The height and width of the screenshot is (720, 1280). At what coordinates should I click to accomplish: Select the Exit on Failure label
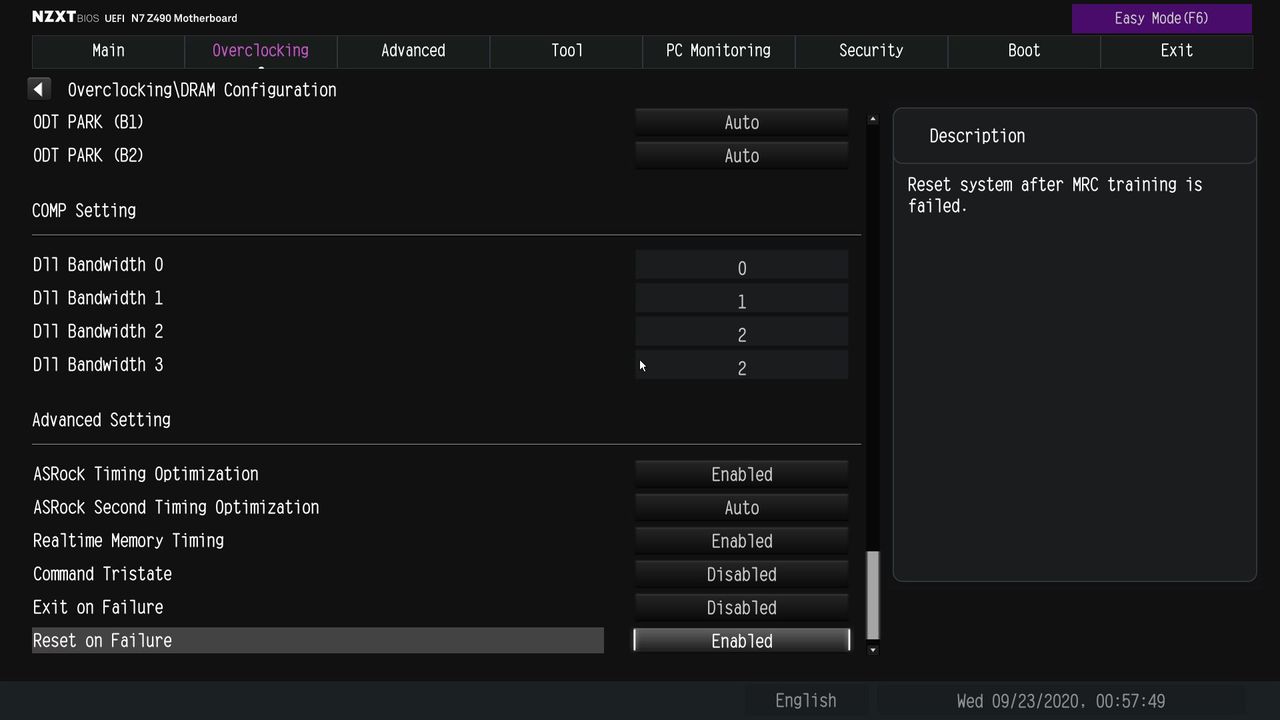[x=98, y=607]
